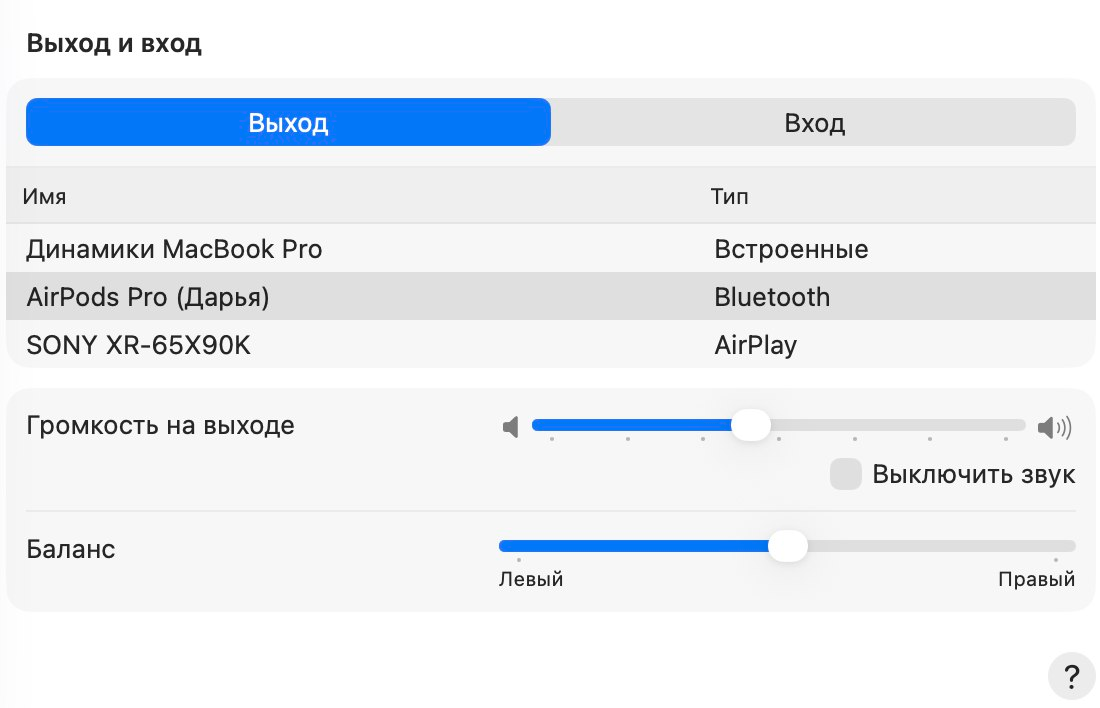Choose SONY XR-65X90K AirPlay device
The width and height of the screenshot is (1100, 708).
click(138, 346)
